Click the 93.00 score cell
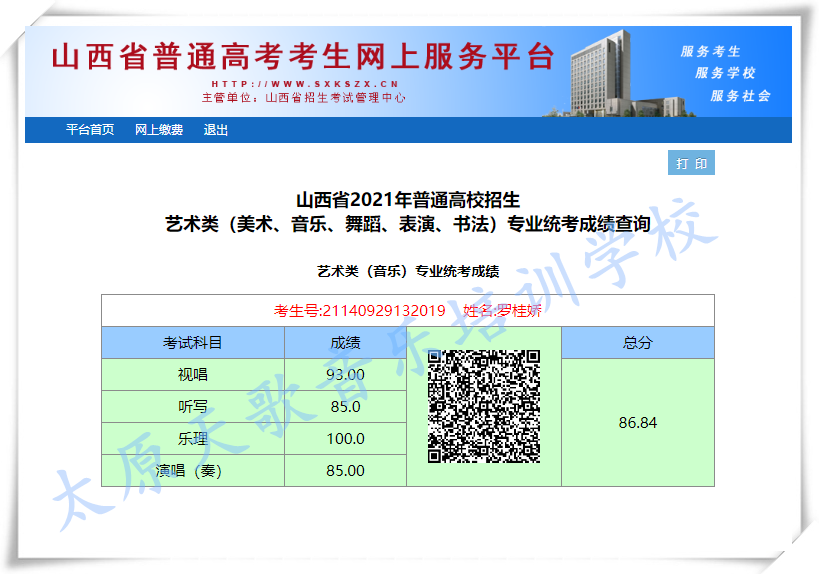Screen dimensions: 819x574 tap(345, 374)
